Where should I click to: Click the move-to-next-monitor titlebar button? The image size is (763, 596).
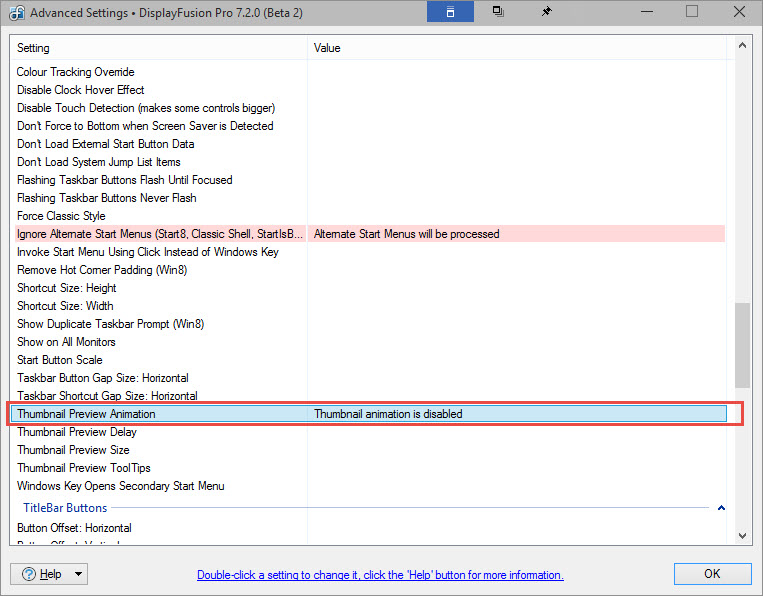(498, 12)
